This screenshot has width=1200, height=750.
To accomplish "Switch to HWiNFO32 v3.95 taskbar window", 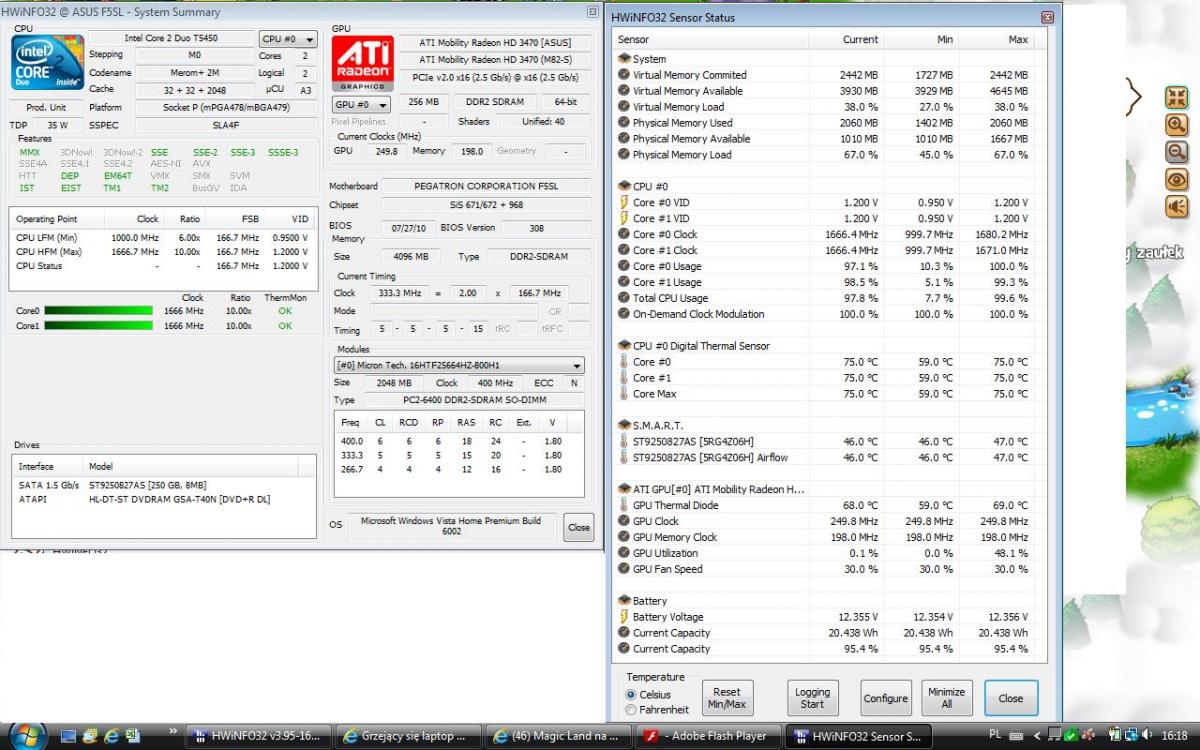I will coord(258,737).
